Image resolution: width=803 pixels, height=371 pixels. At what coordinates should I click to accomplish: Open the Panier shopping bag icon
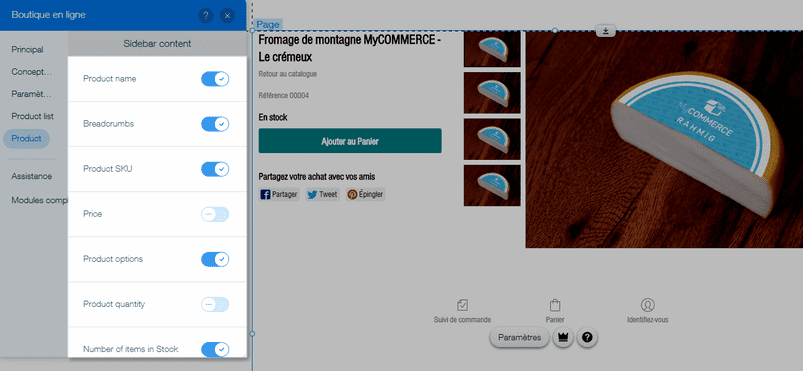pyautogui.click(x=555, y=305)
